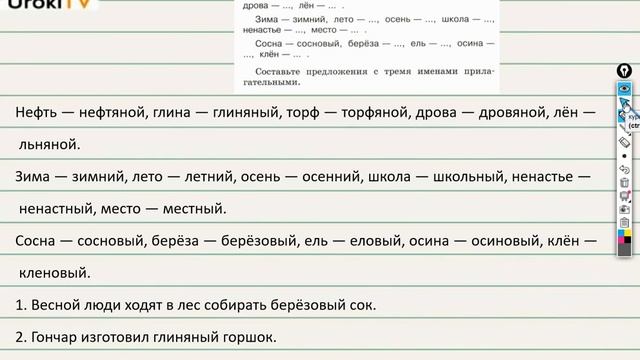
Task: Click the word 'осенний'
Action: click(x=332, y=177)
